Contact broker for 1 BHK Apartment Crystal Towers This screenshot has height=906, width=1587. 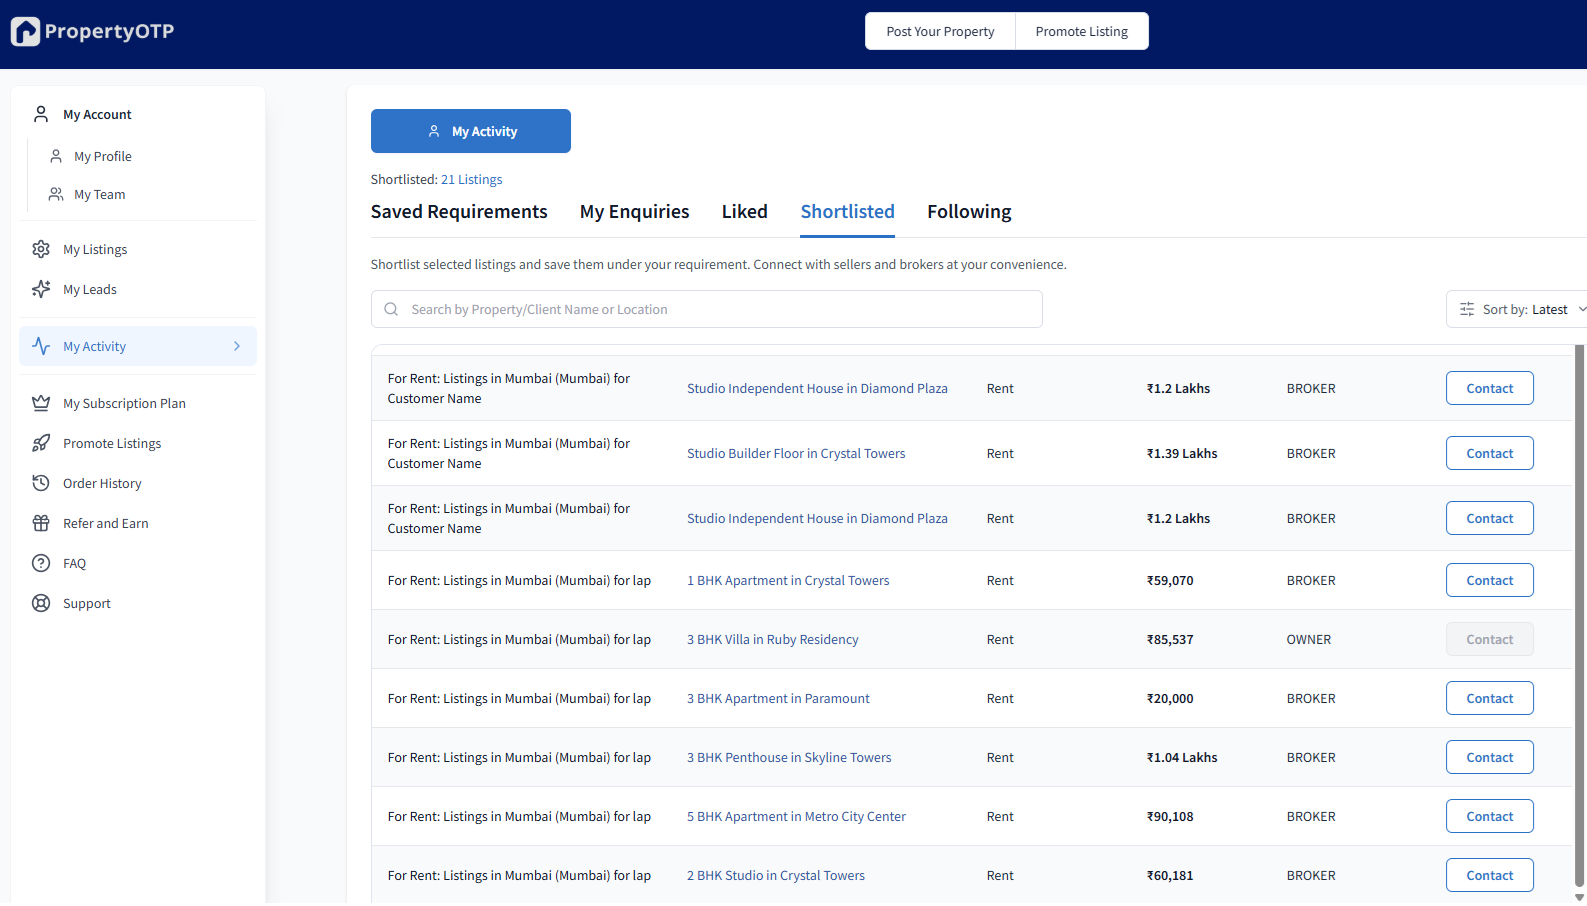tap(1489, 580)
